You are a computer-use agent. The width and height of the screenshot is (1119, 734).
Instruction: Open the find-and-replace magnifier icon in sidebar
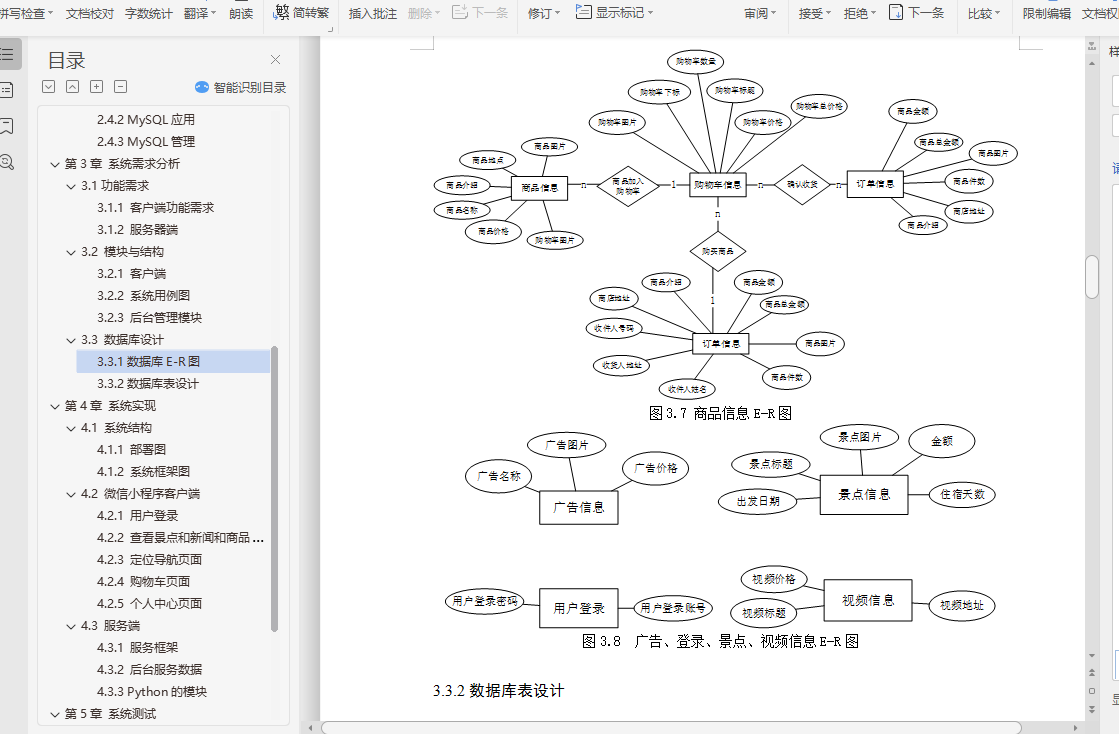[x=6, y=162]
